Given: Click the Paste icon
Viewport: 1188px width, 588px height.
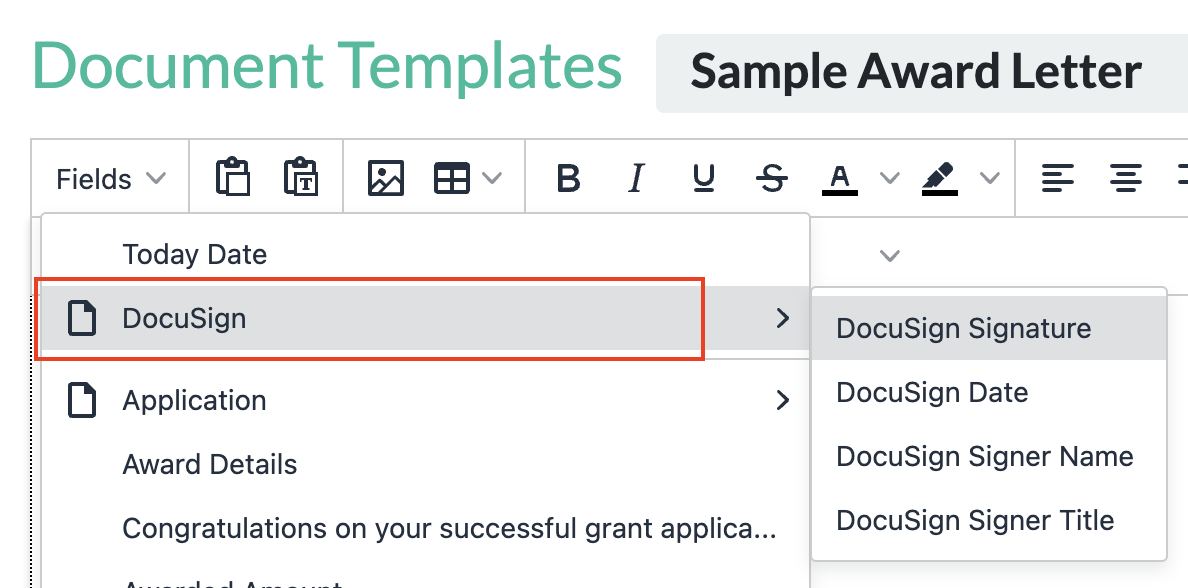Looking at the screenshot, I should pos(232,177).
